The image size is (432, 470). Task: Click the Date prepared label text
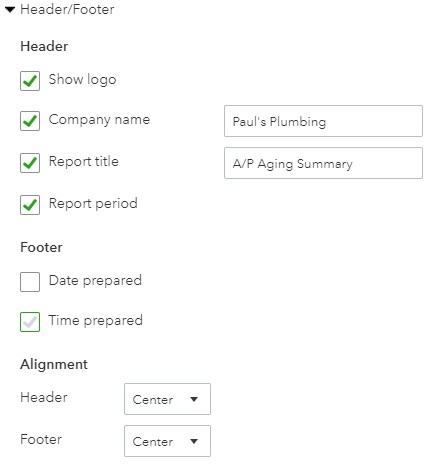95,281
